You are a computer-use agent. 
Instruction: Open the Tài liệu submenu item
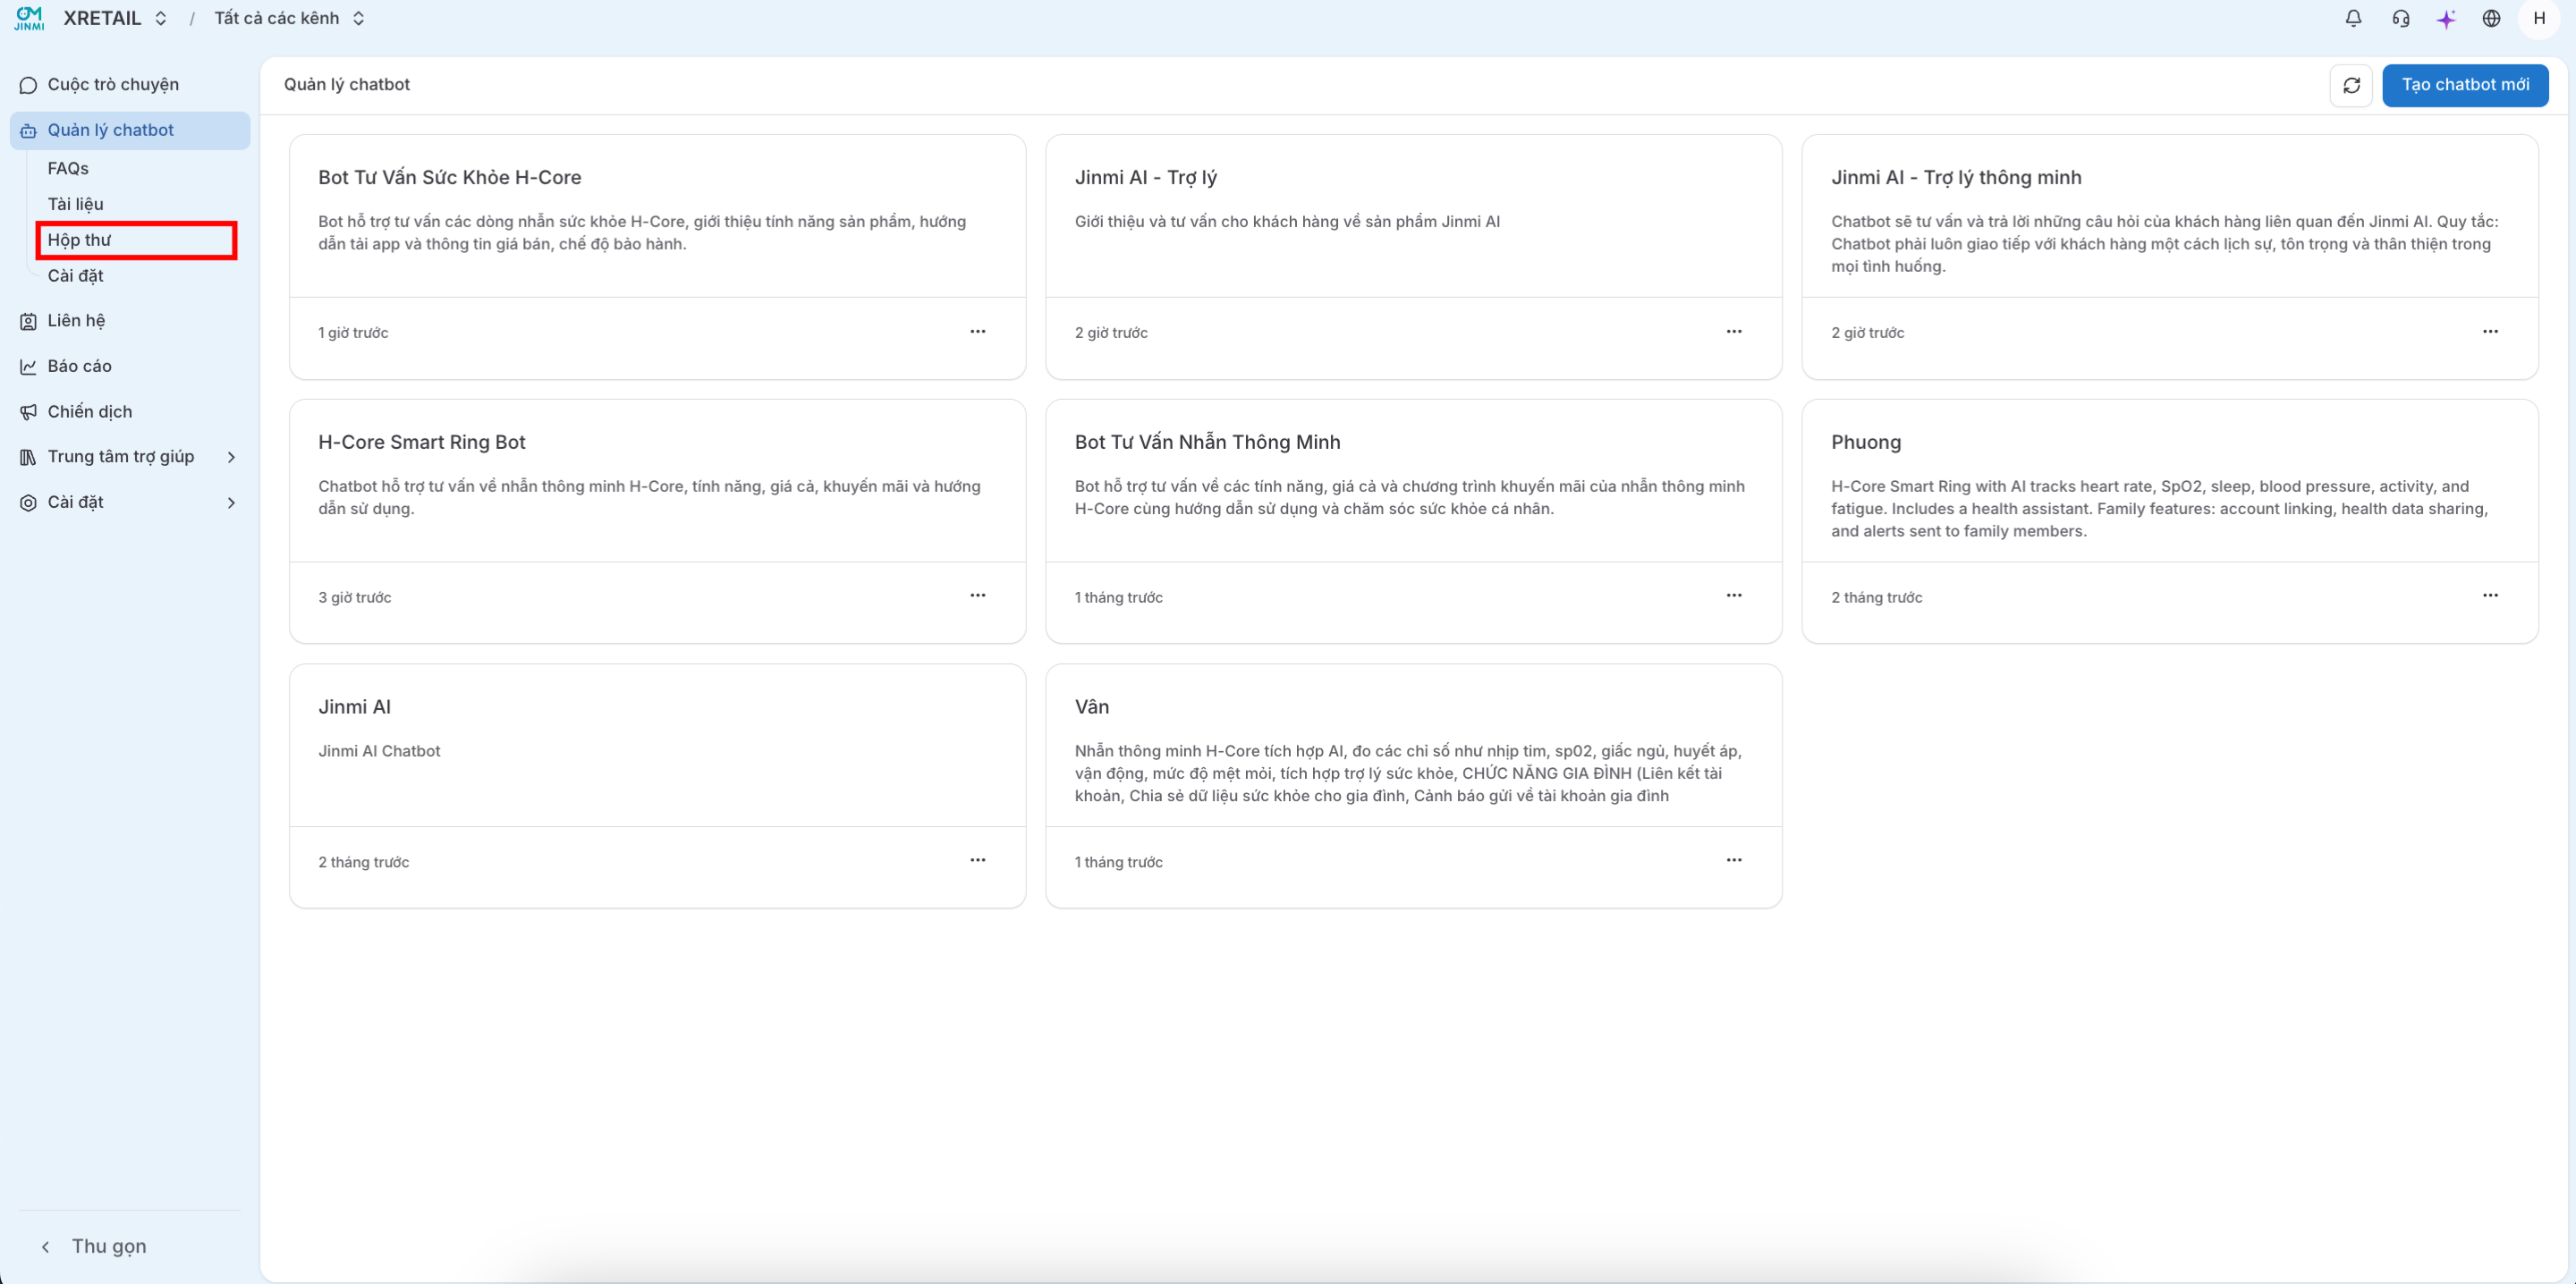(x=75, y=204)
